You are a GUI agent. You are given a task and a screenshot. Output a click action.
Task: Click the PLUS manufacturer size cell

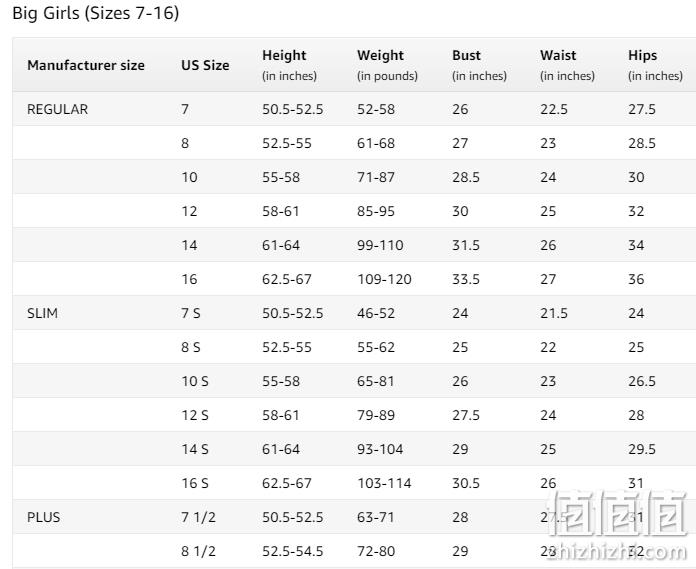[44, 518]
